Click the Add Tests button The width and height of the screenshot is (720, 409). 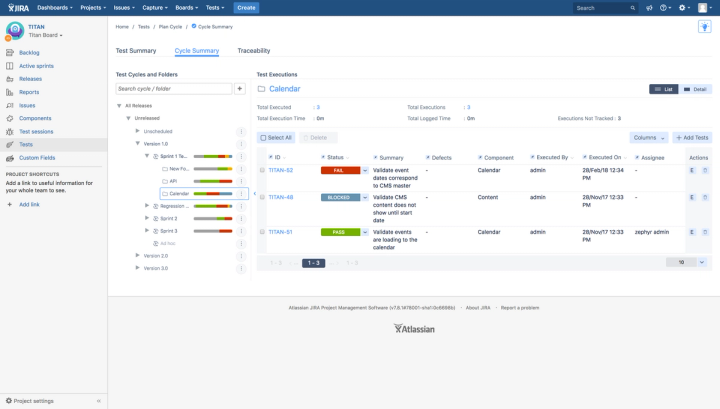click(x=692, y=138)
